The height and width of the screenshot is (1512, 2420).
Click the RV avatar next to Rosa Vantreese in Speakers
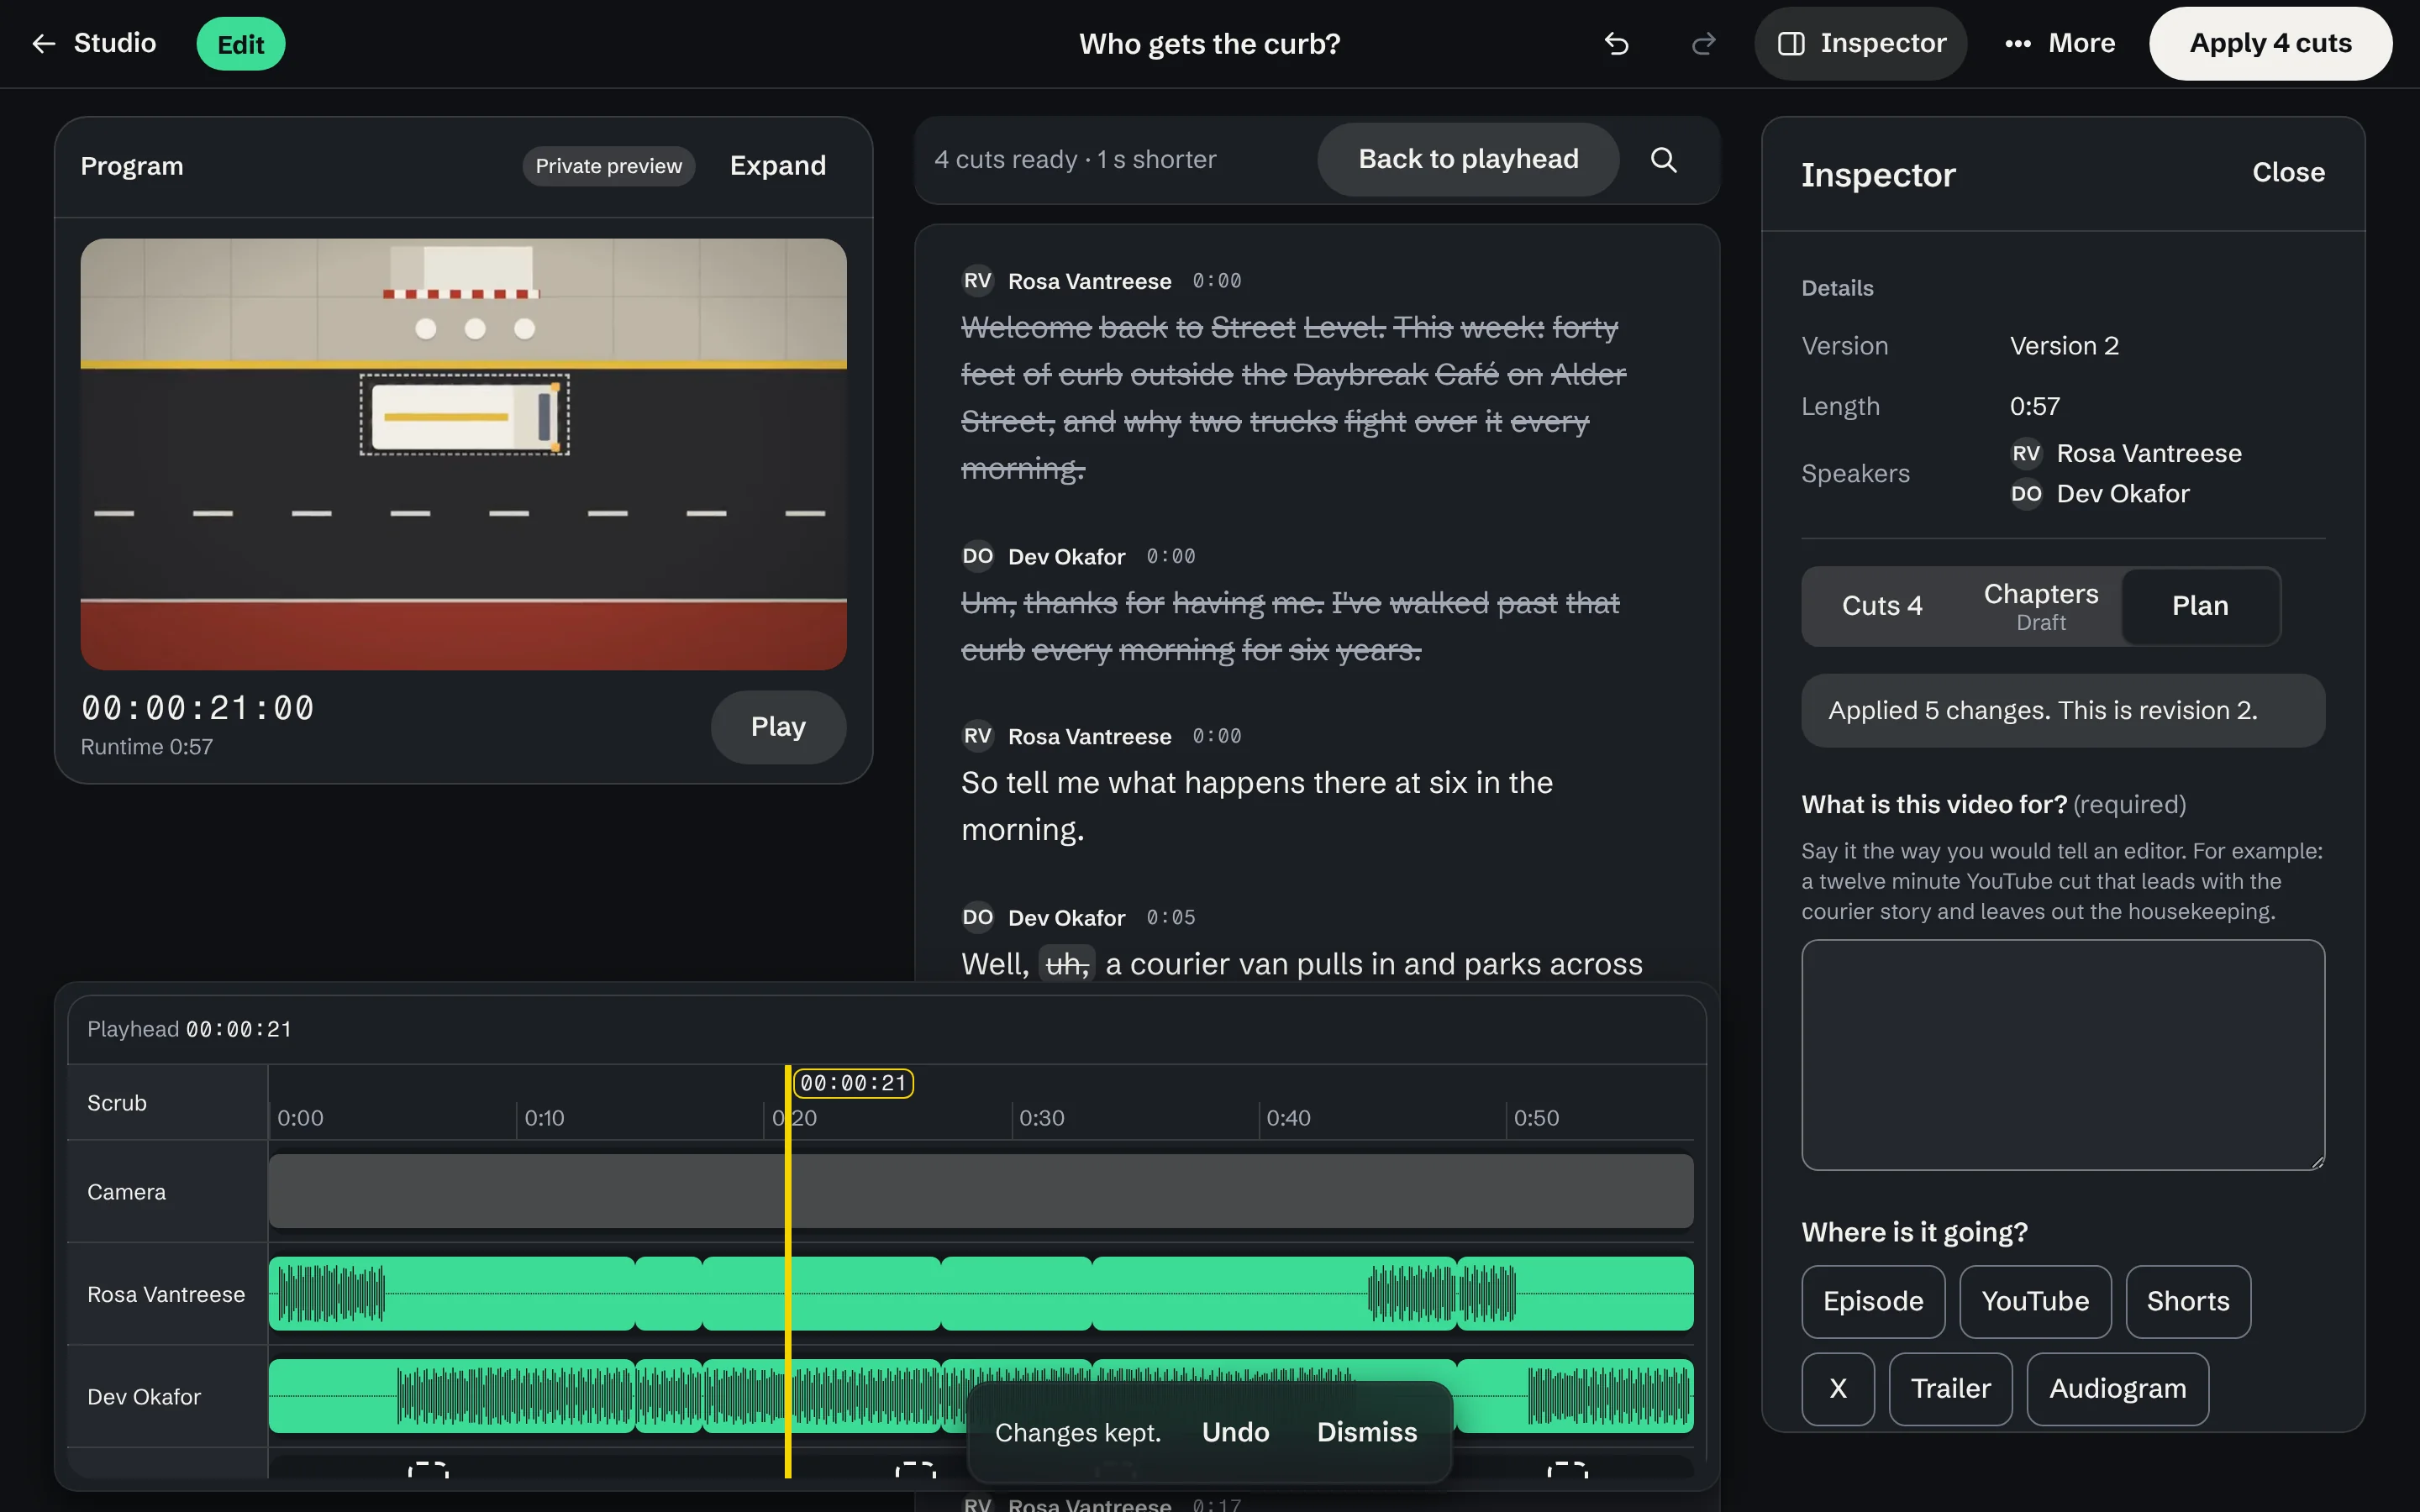[x=2026, y=454]
